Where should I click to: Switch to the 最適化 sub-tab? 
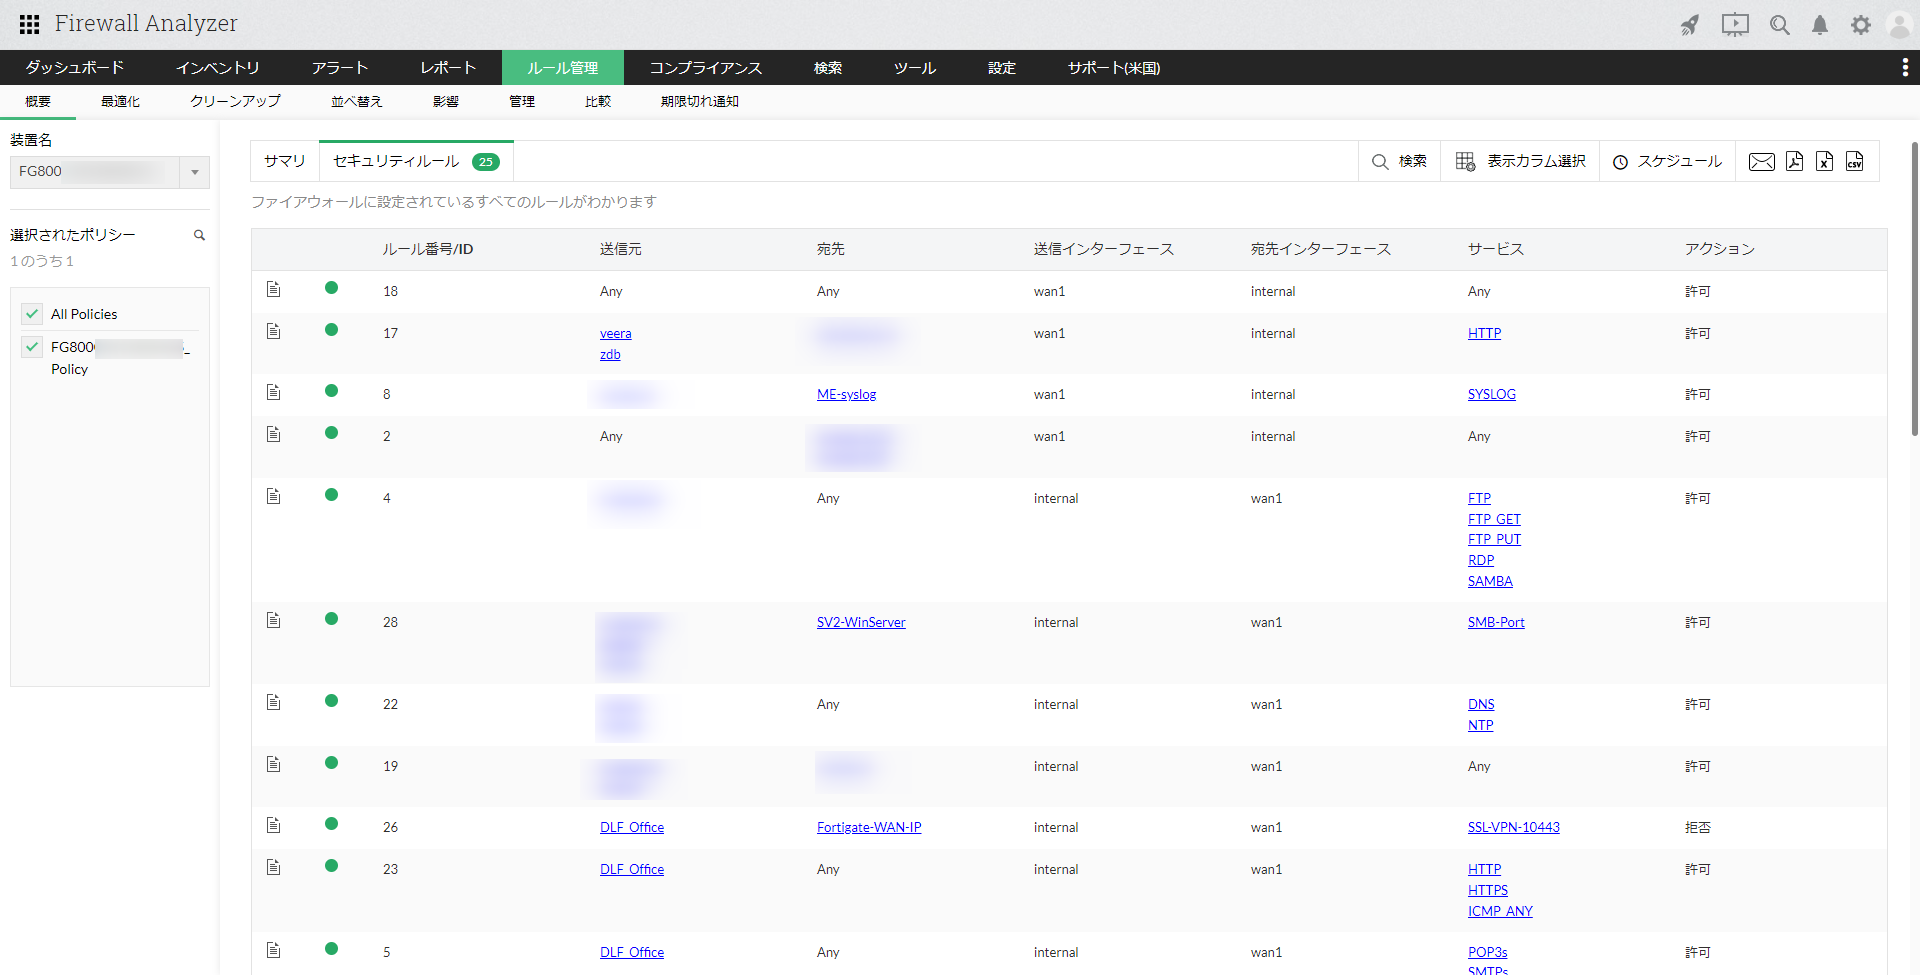[x=120, y=102]
